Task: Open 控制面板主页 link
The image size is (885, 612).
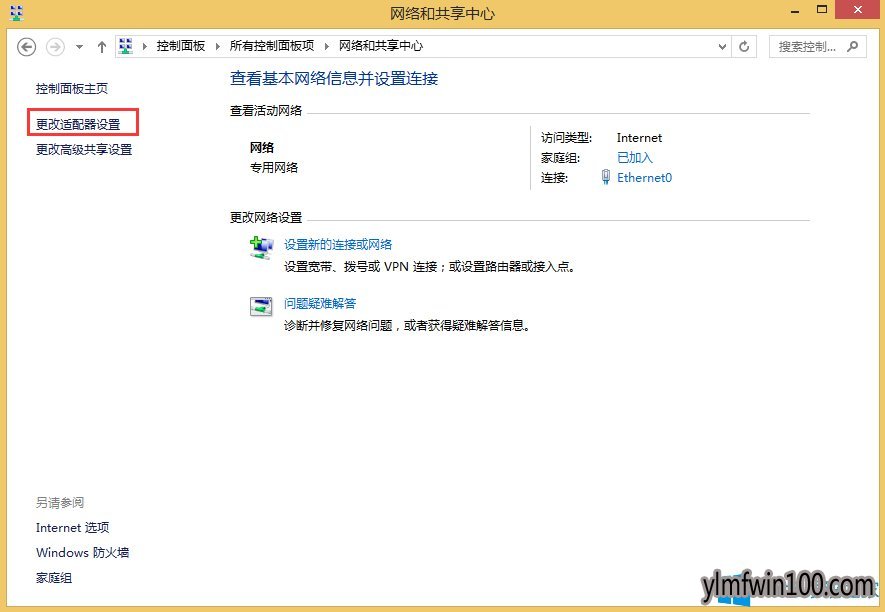Action: click(72, 89)
